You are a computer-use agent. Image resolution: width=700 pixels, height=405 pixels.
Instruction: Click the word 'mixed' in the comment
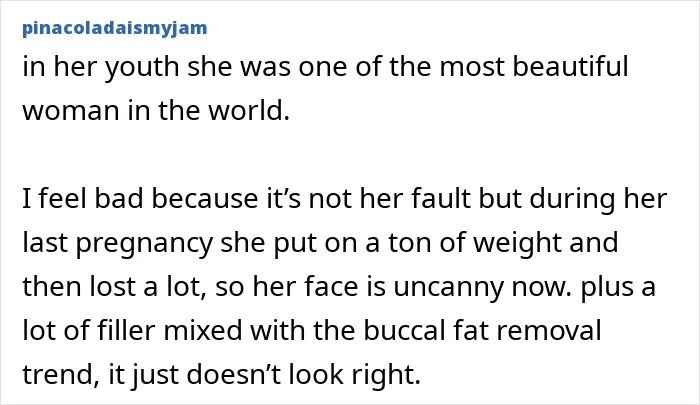202,330
